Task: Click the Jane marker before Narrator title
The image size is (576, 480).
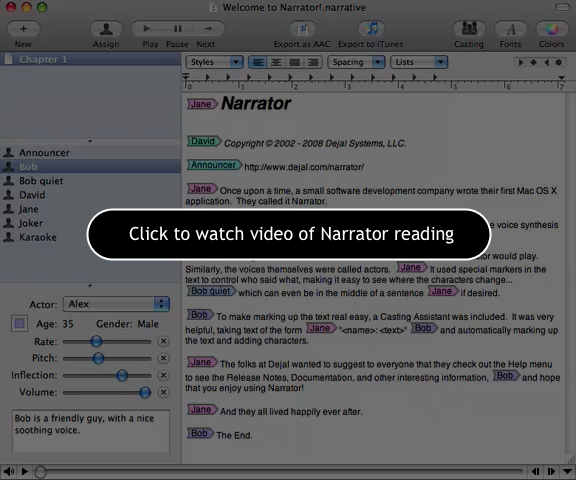Action: click(202, 104)
